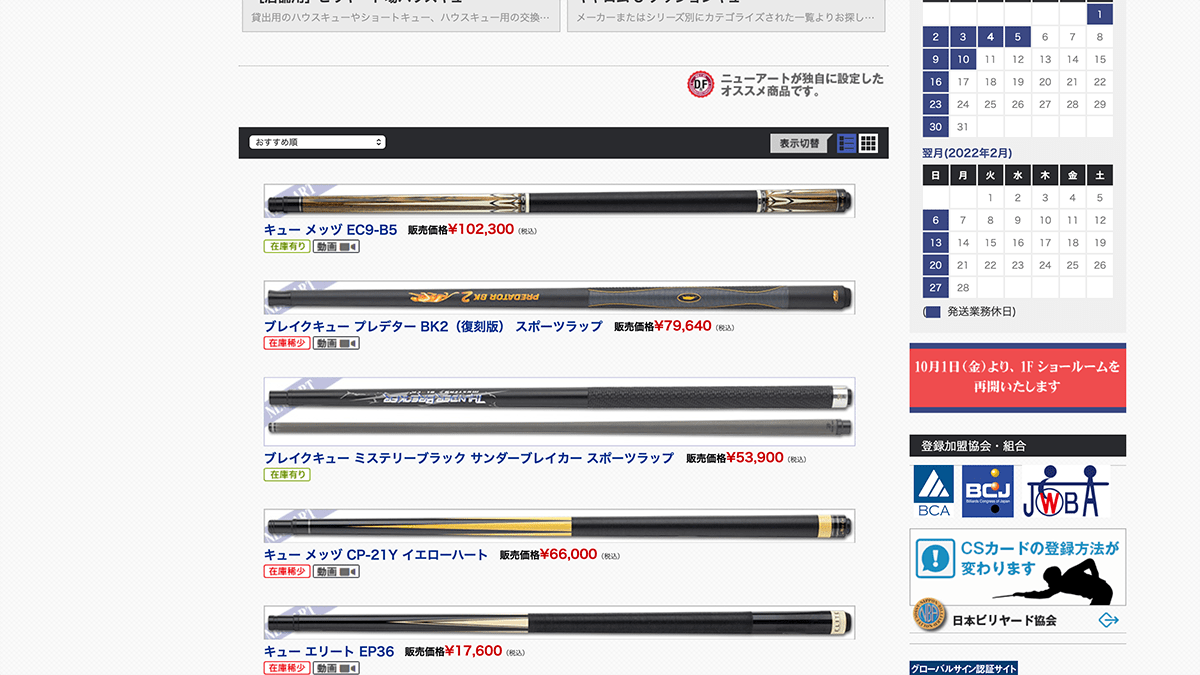Open キュー メッツ CP-21Y イエローハート link

click(376, 554)
